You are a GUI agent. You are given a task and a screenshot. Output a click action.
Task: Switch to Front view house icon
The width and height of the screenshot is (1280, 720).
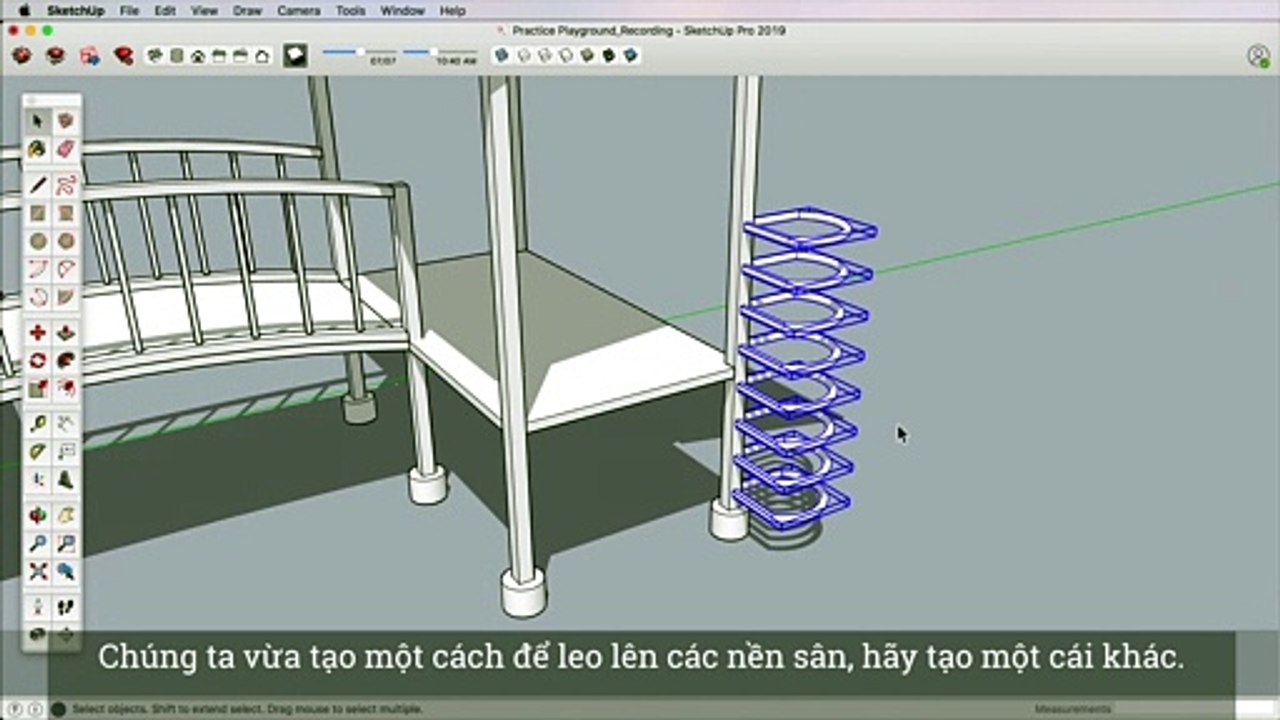[198, 56]
